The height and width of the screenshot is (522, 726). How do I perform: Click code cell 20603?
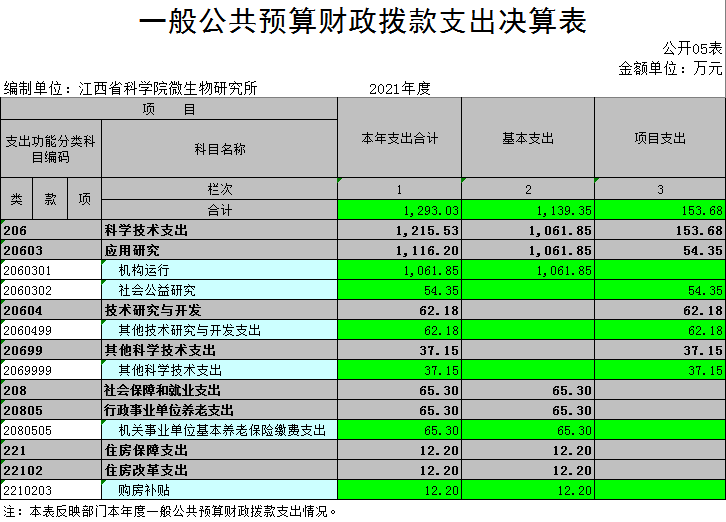(51, 250)
